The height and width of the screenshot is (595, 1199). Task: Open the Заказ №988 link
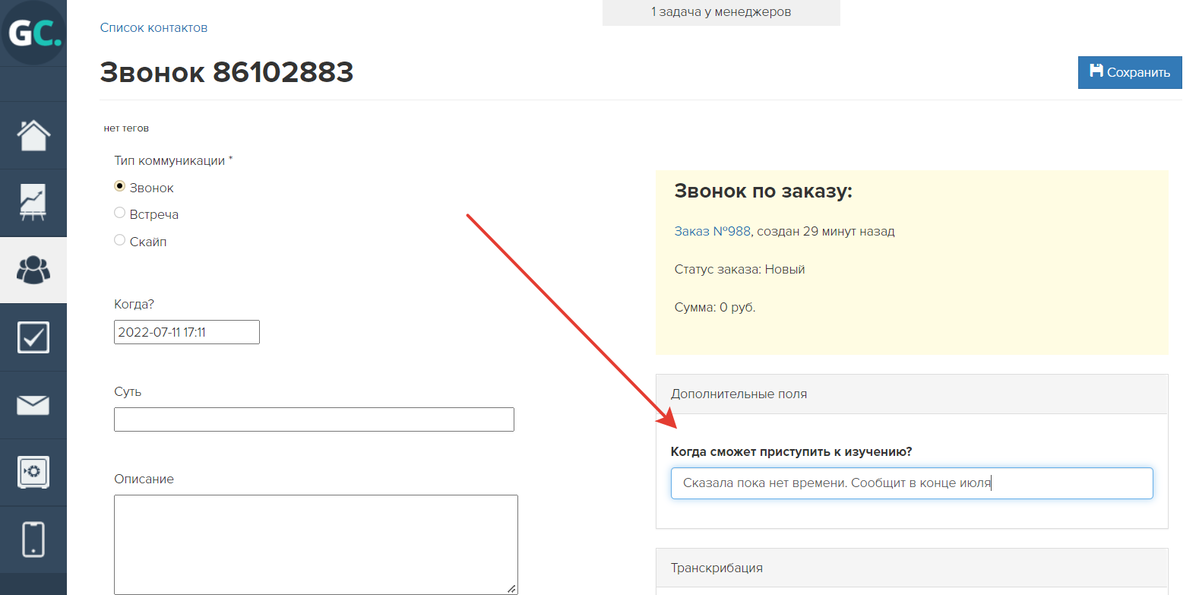click(x=713, y=231)
